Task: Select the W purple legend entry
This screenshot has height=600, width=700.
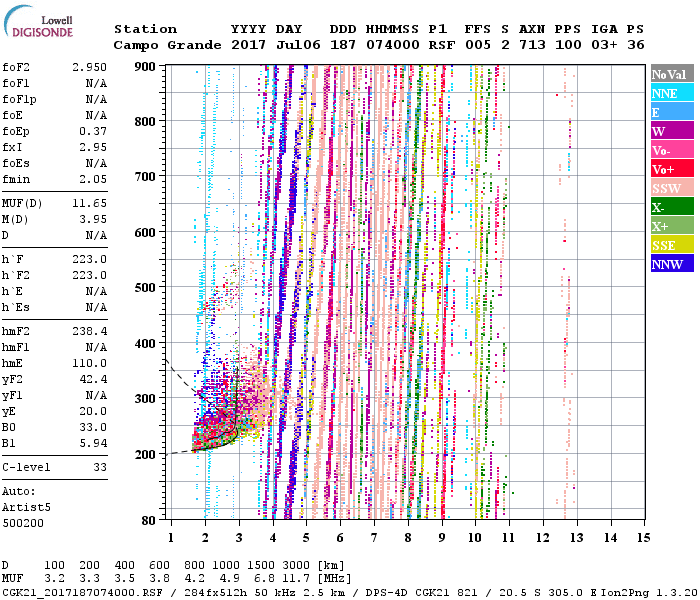Action: (x=672, y=131)
